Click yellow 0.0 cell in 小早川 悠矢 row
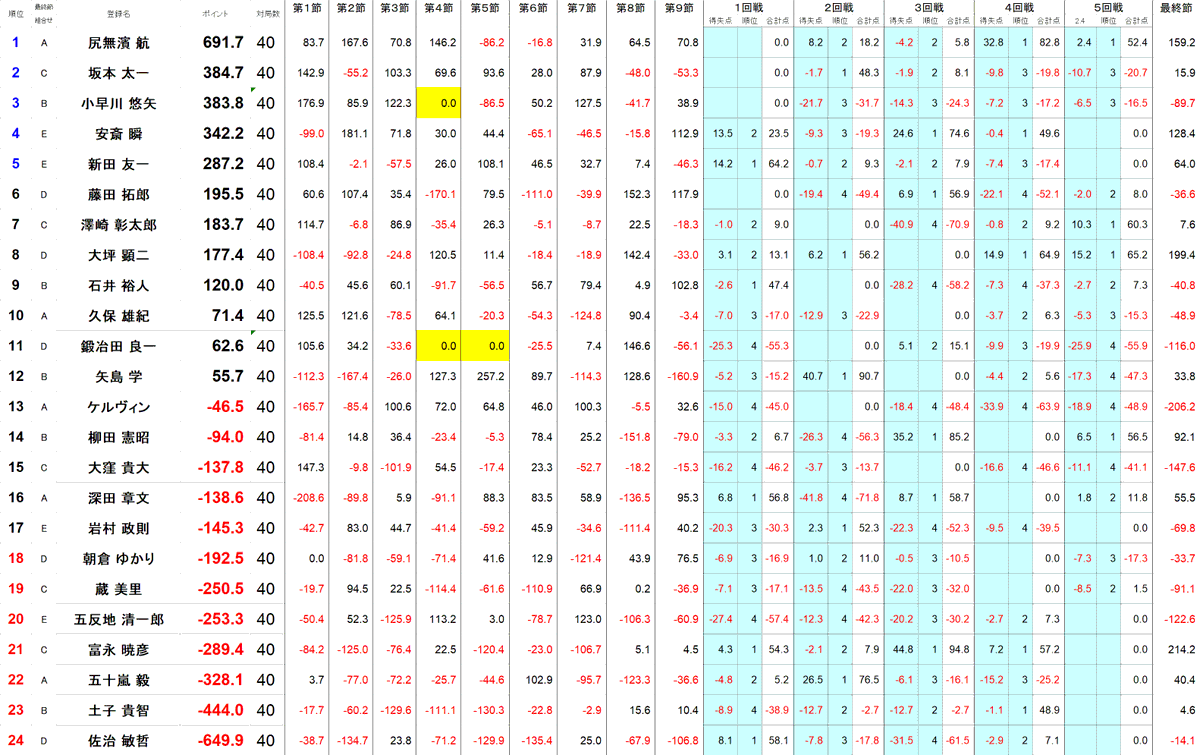 [x=441, y=103]
